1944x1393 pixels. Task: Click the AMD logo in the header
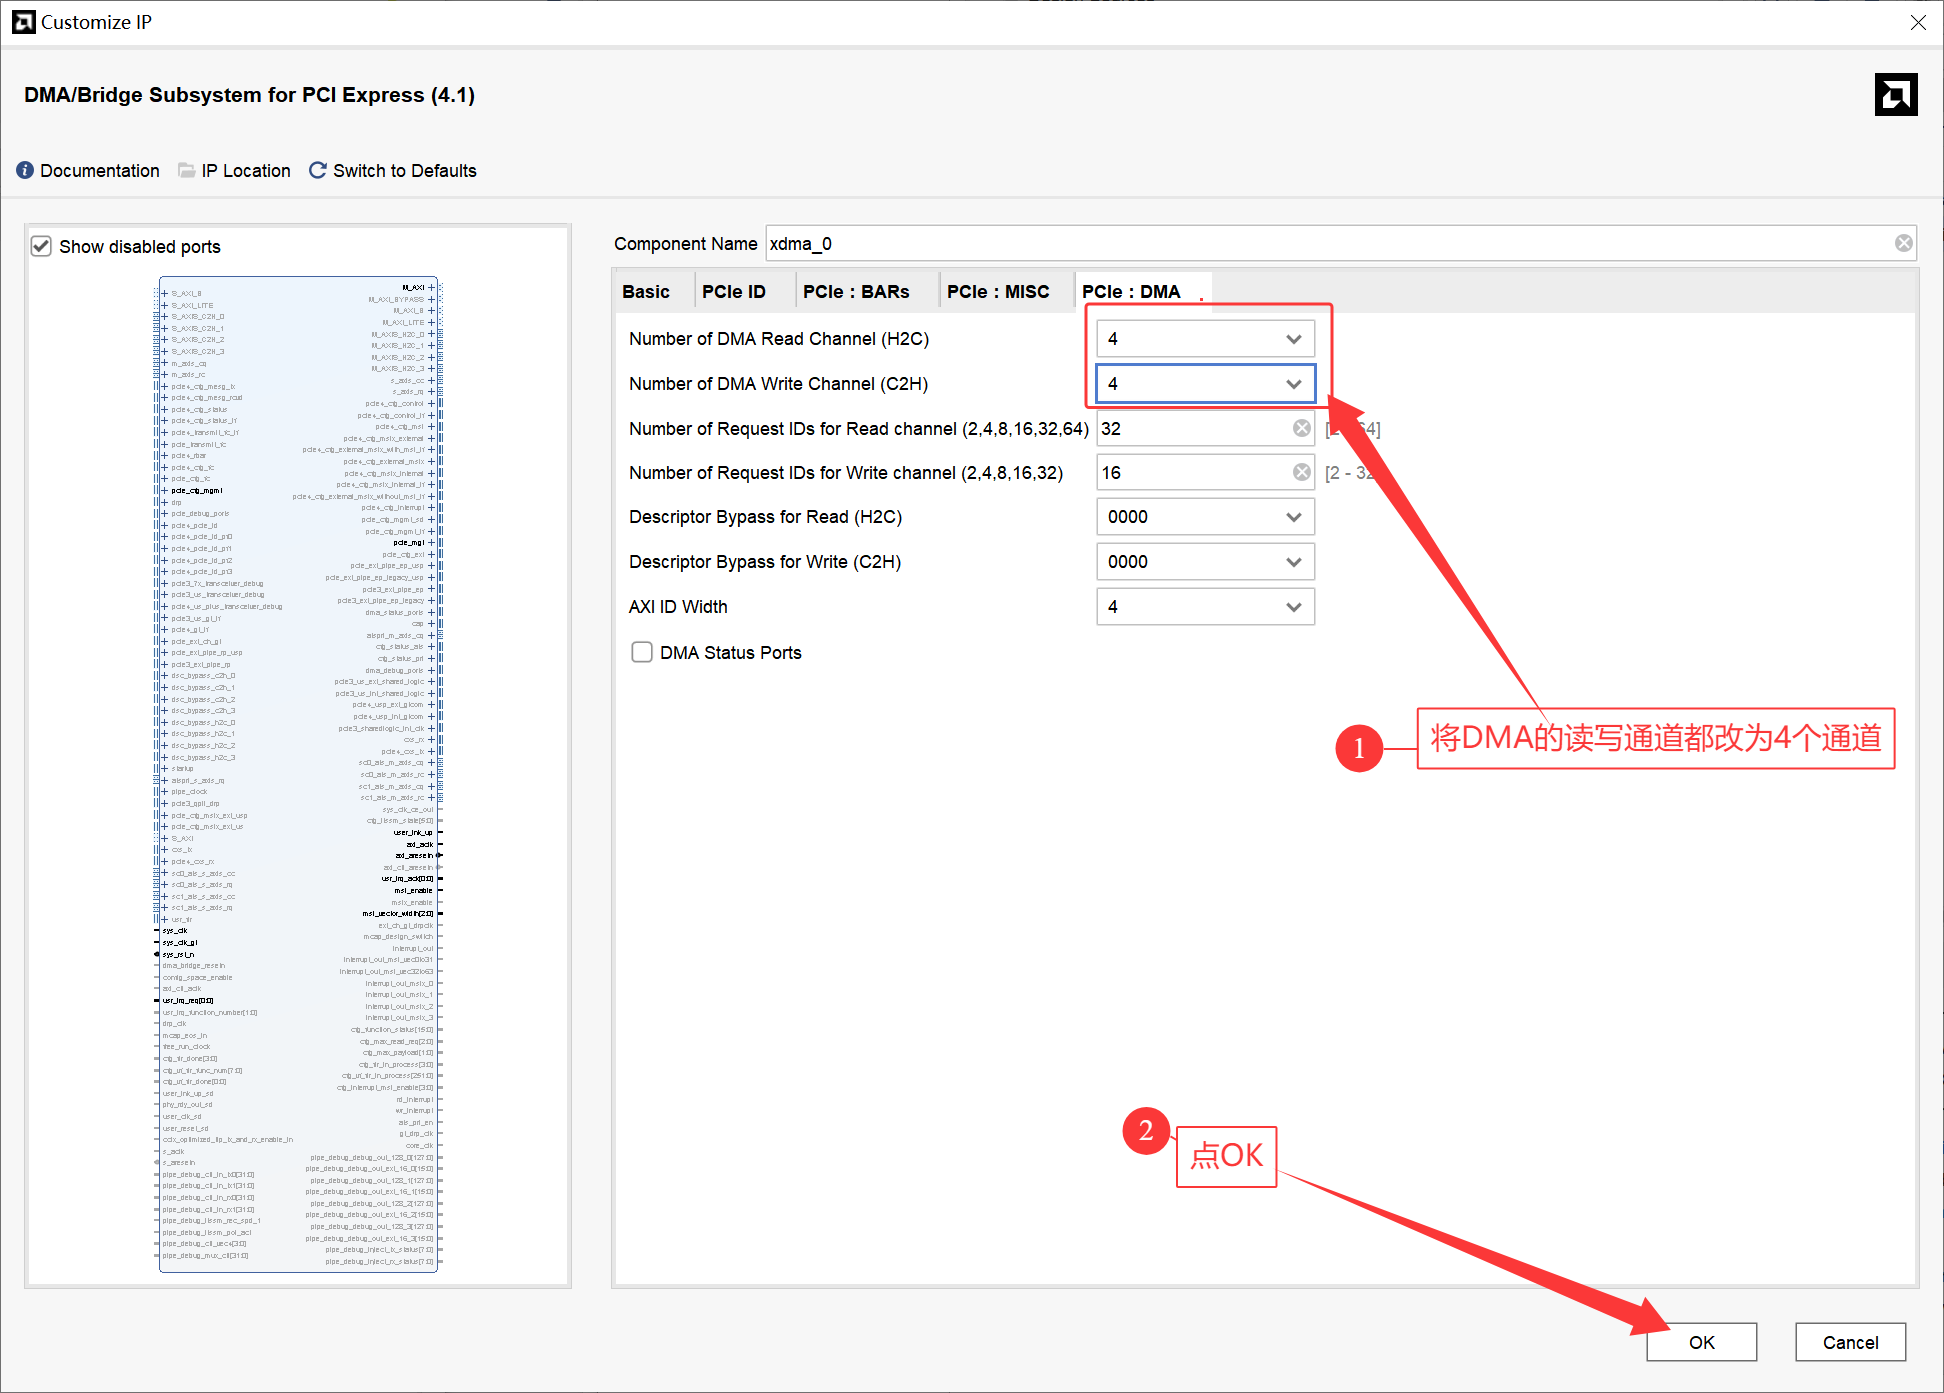click(x=1895, y=95)
